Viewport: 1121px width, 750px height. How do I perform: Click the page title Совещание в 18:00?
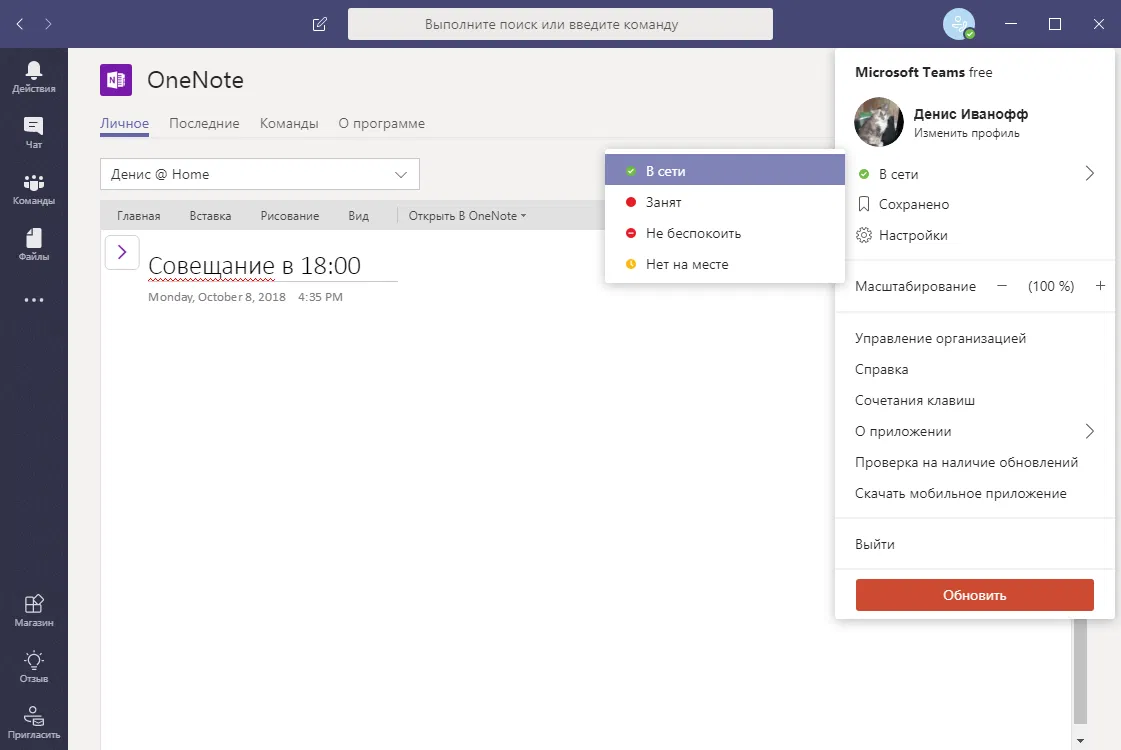click(255, 265)
